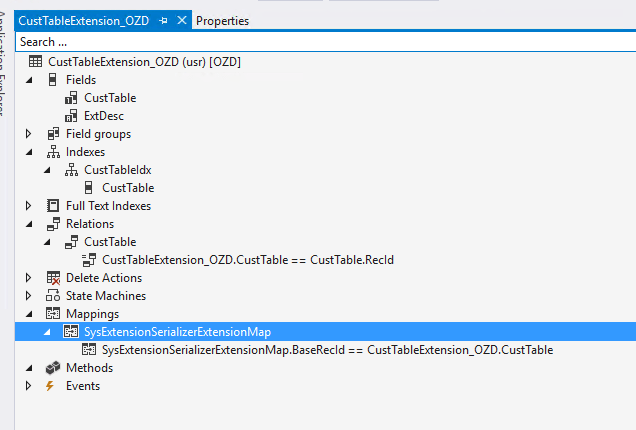
Task: Pin the CustTableExtension_OZD tab
Action: click(x=163, y=21)
